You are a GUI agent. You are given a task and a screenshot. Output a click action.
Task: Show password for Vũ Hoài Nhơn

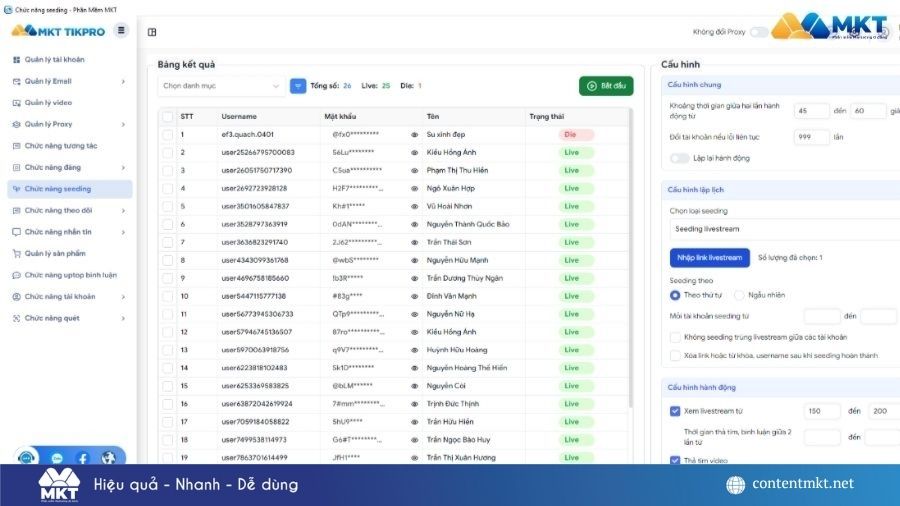[414, 207]
